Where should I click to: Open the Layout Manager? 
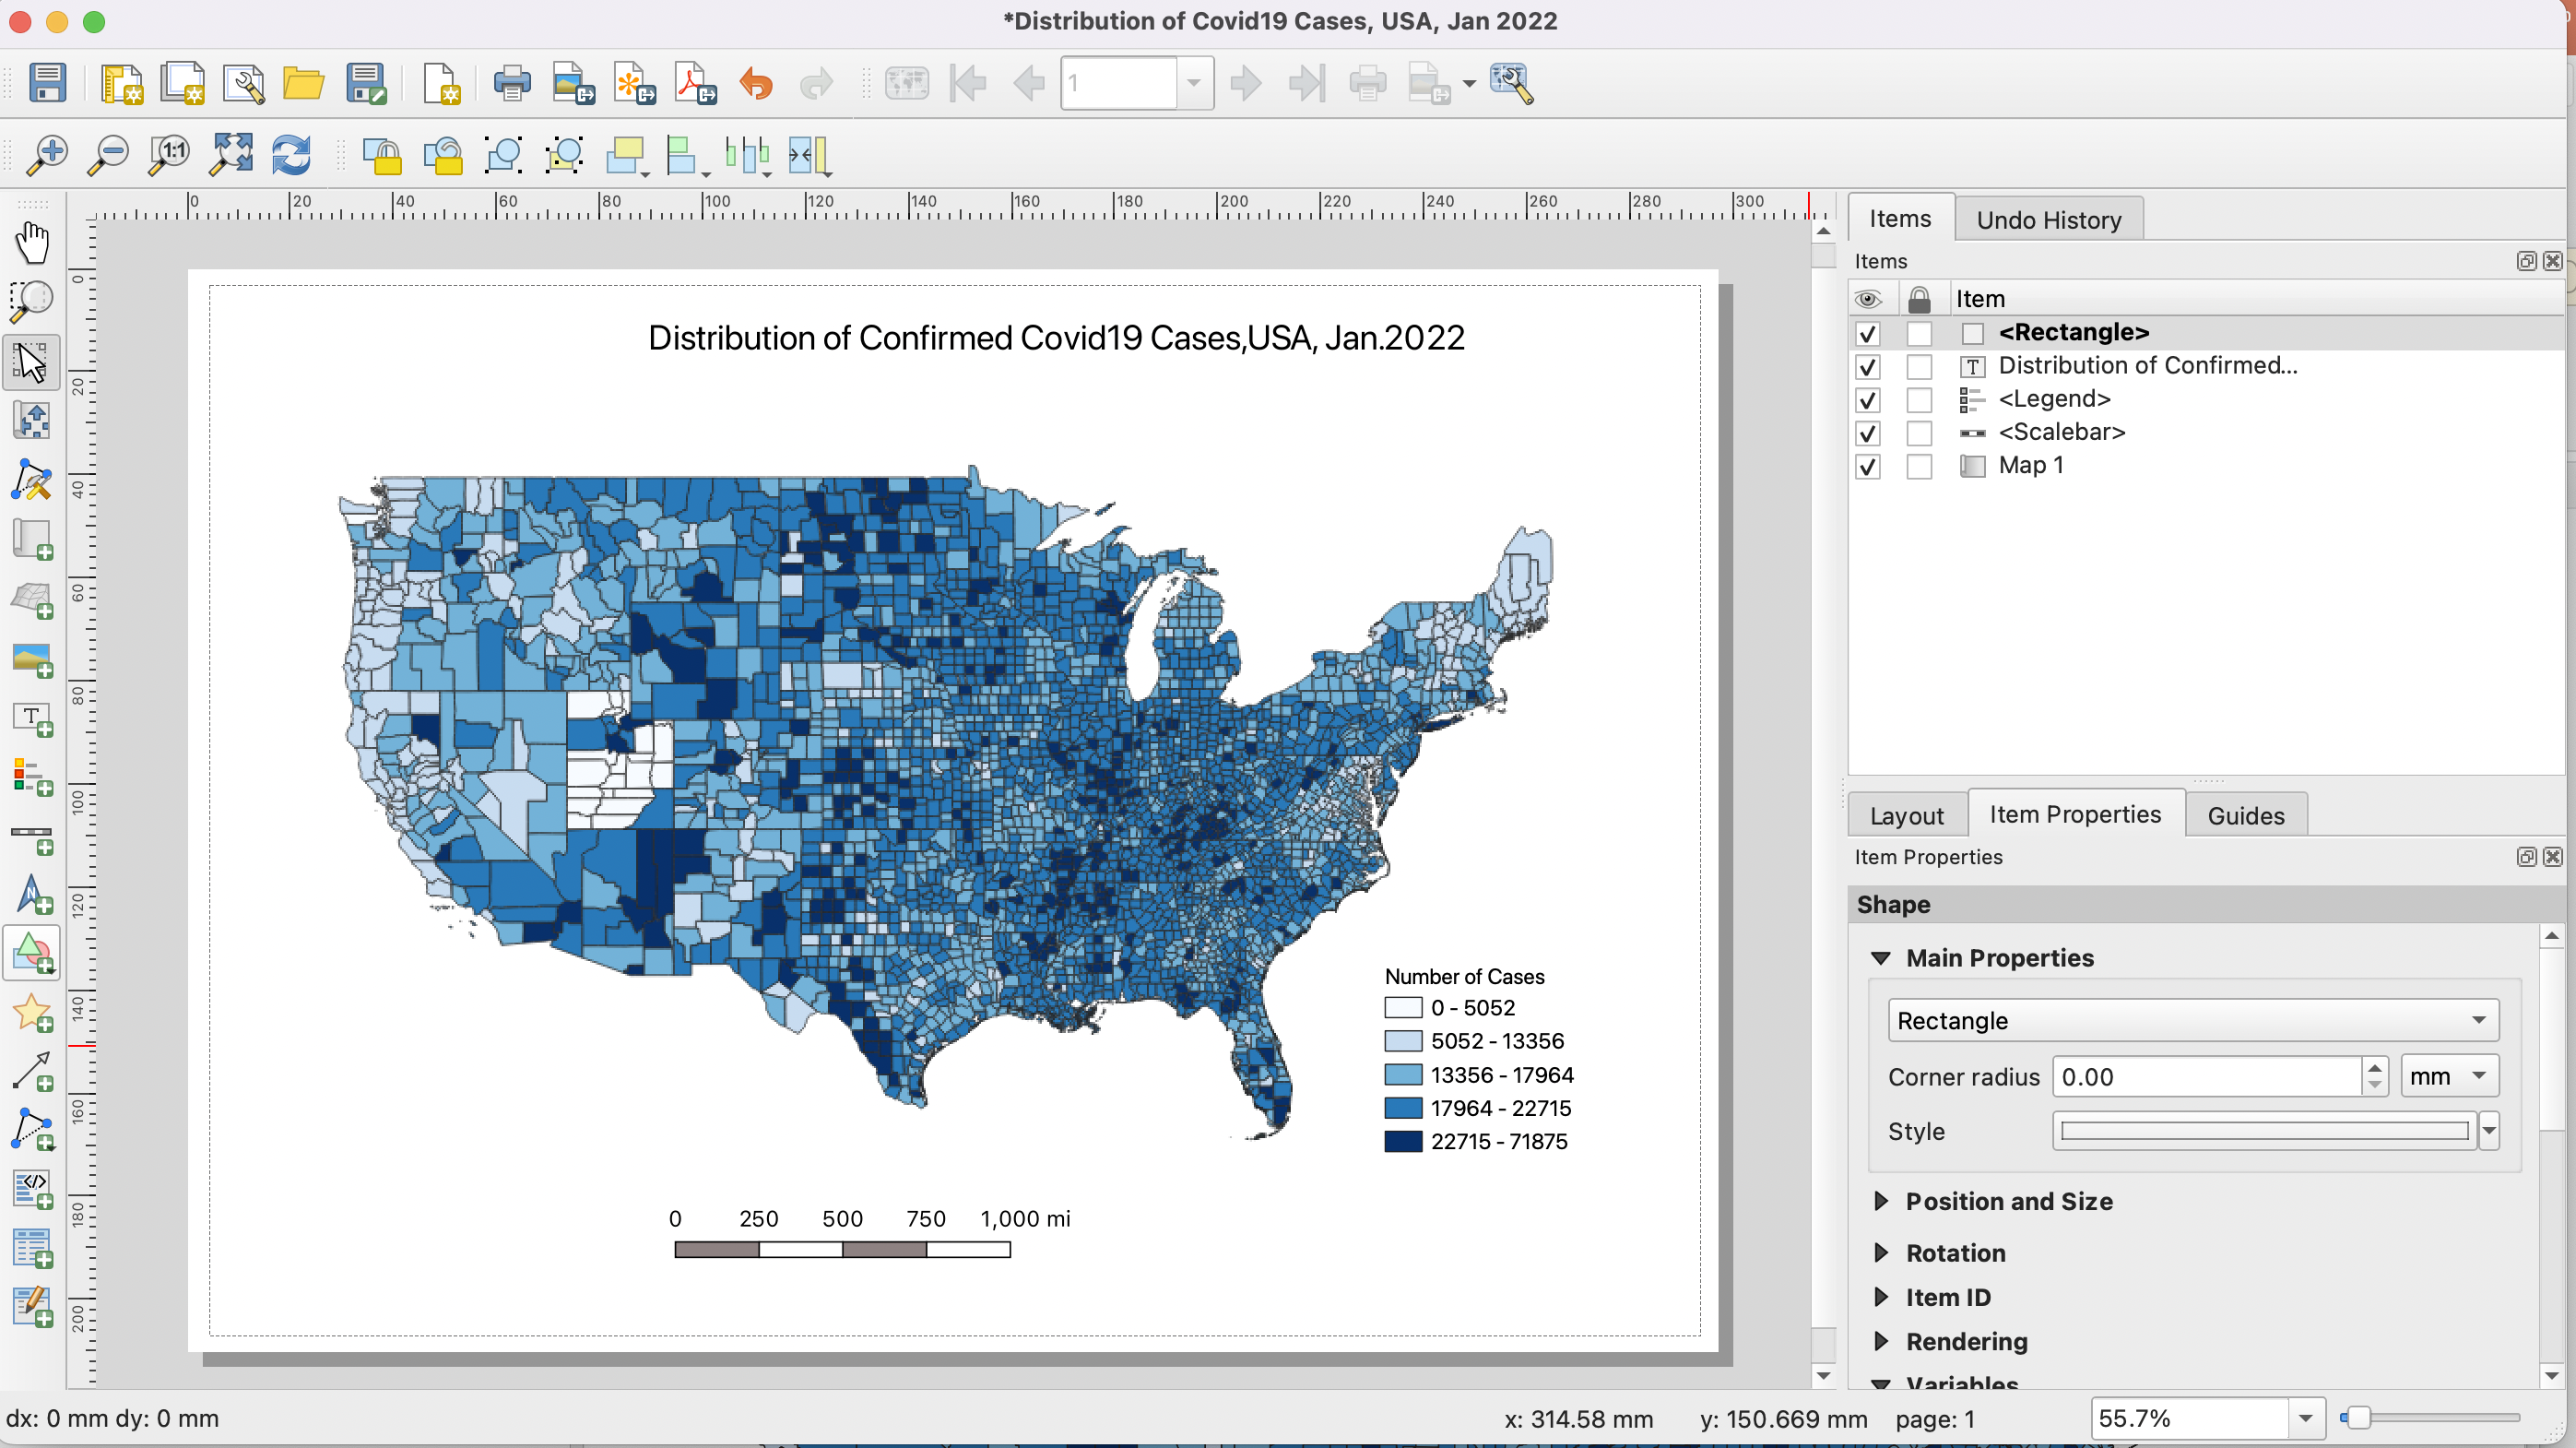coord(243,83)
